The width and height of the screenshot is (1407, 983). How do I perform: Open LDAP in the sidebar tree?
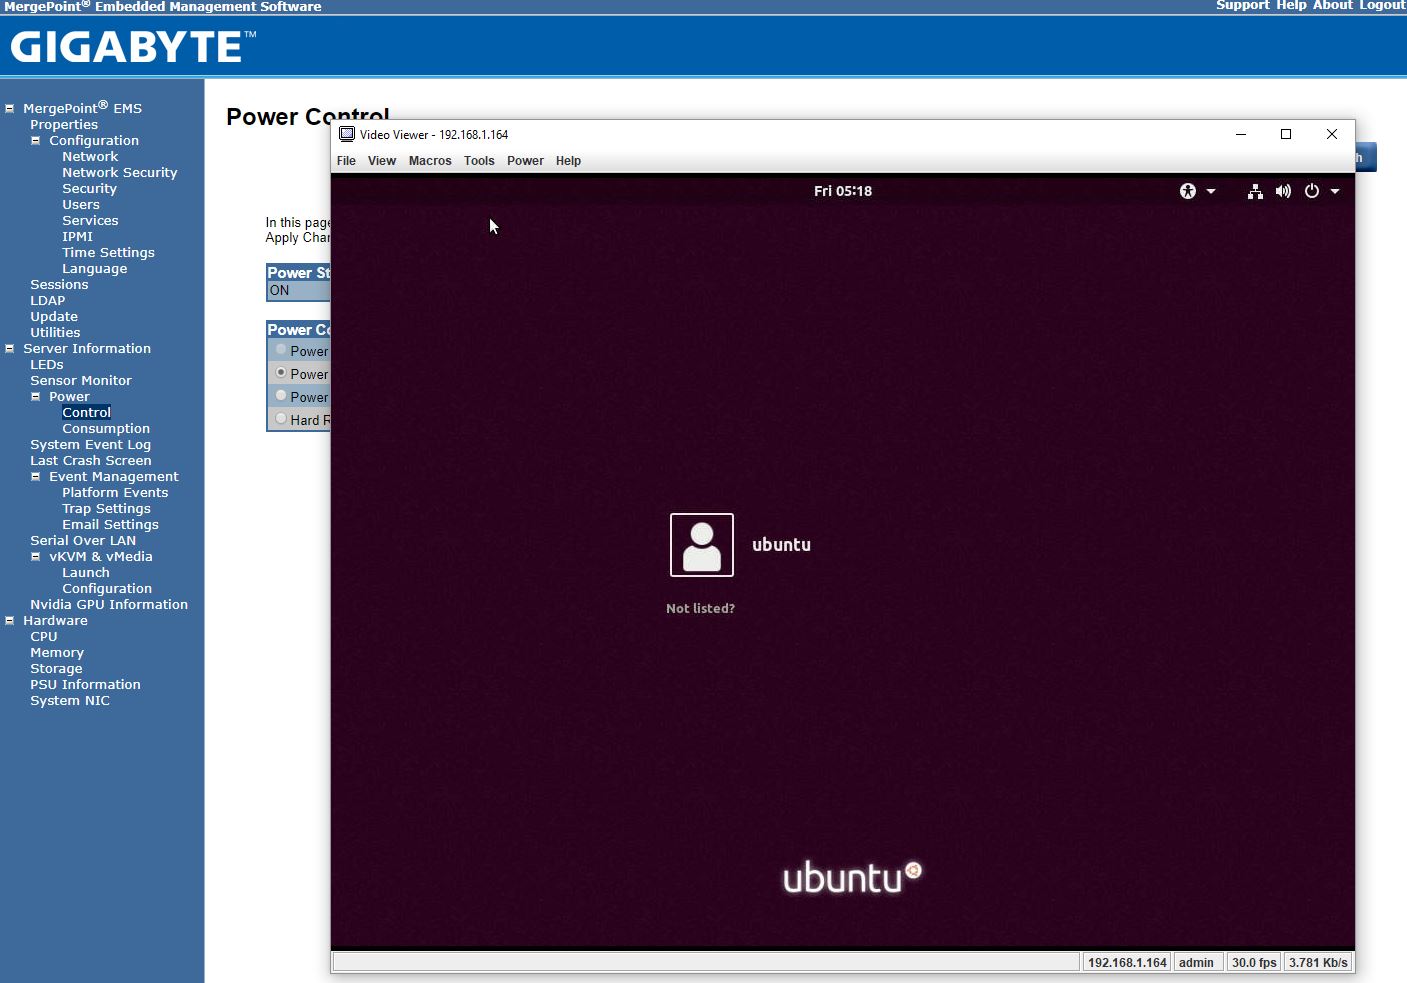coord(48,301)
